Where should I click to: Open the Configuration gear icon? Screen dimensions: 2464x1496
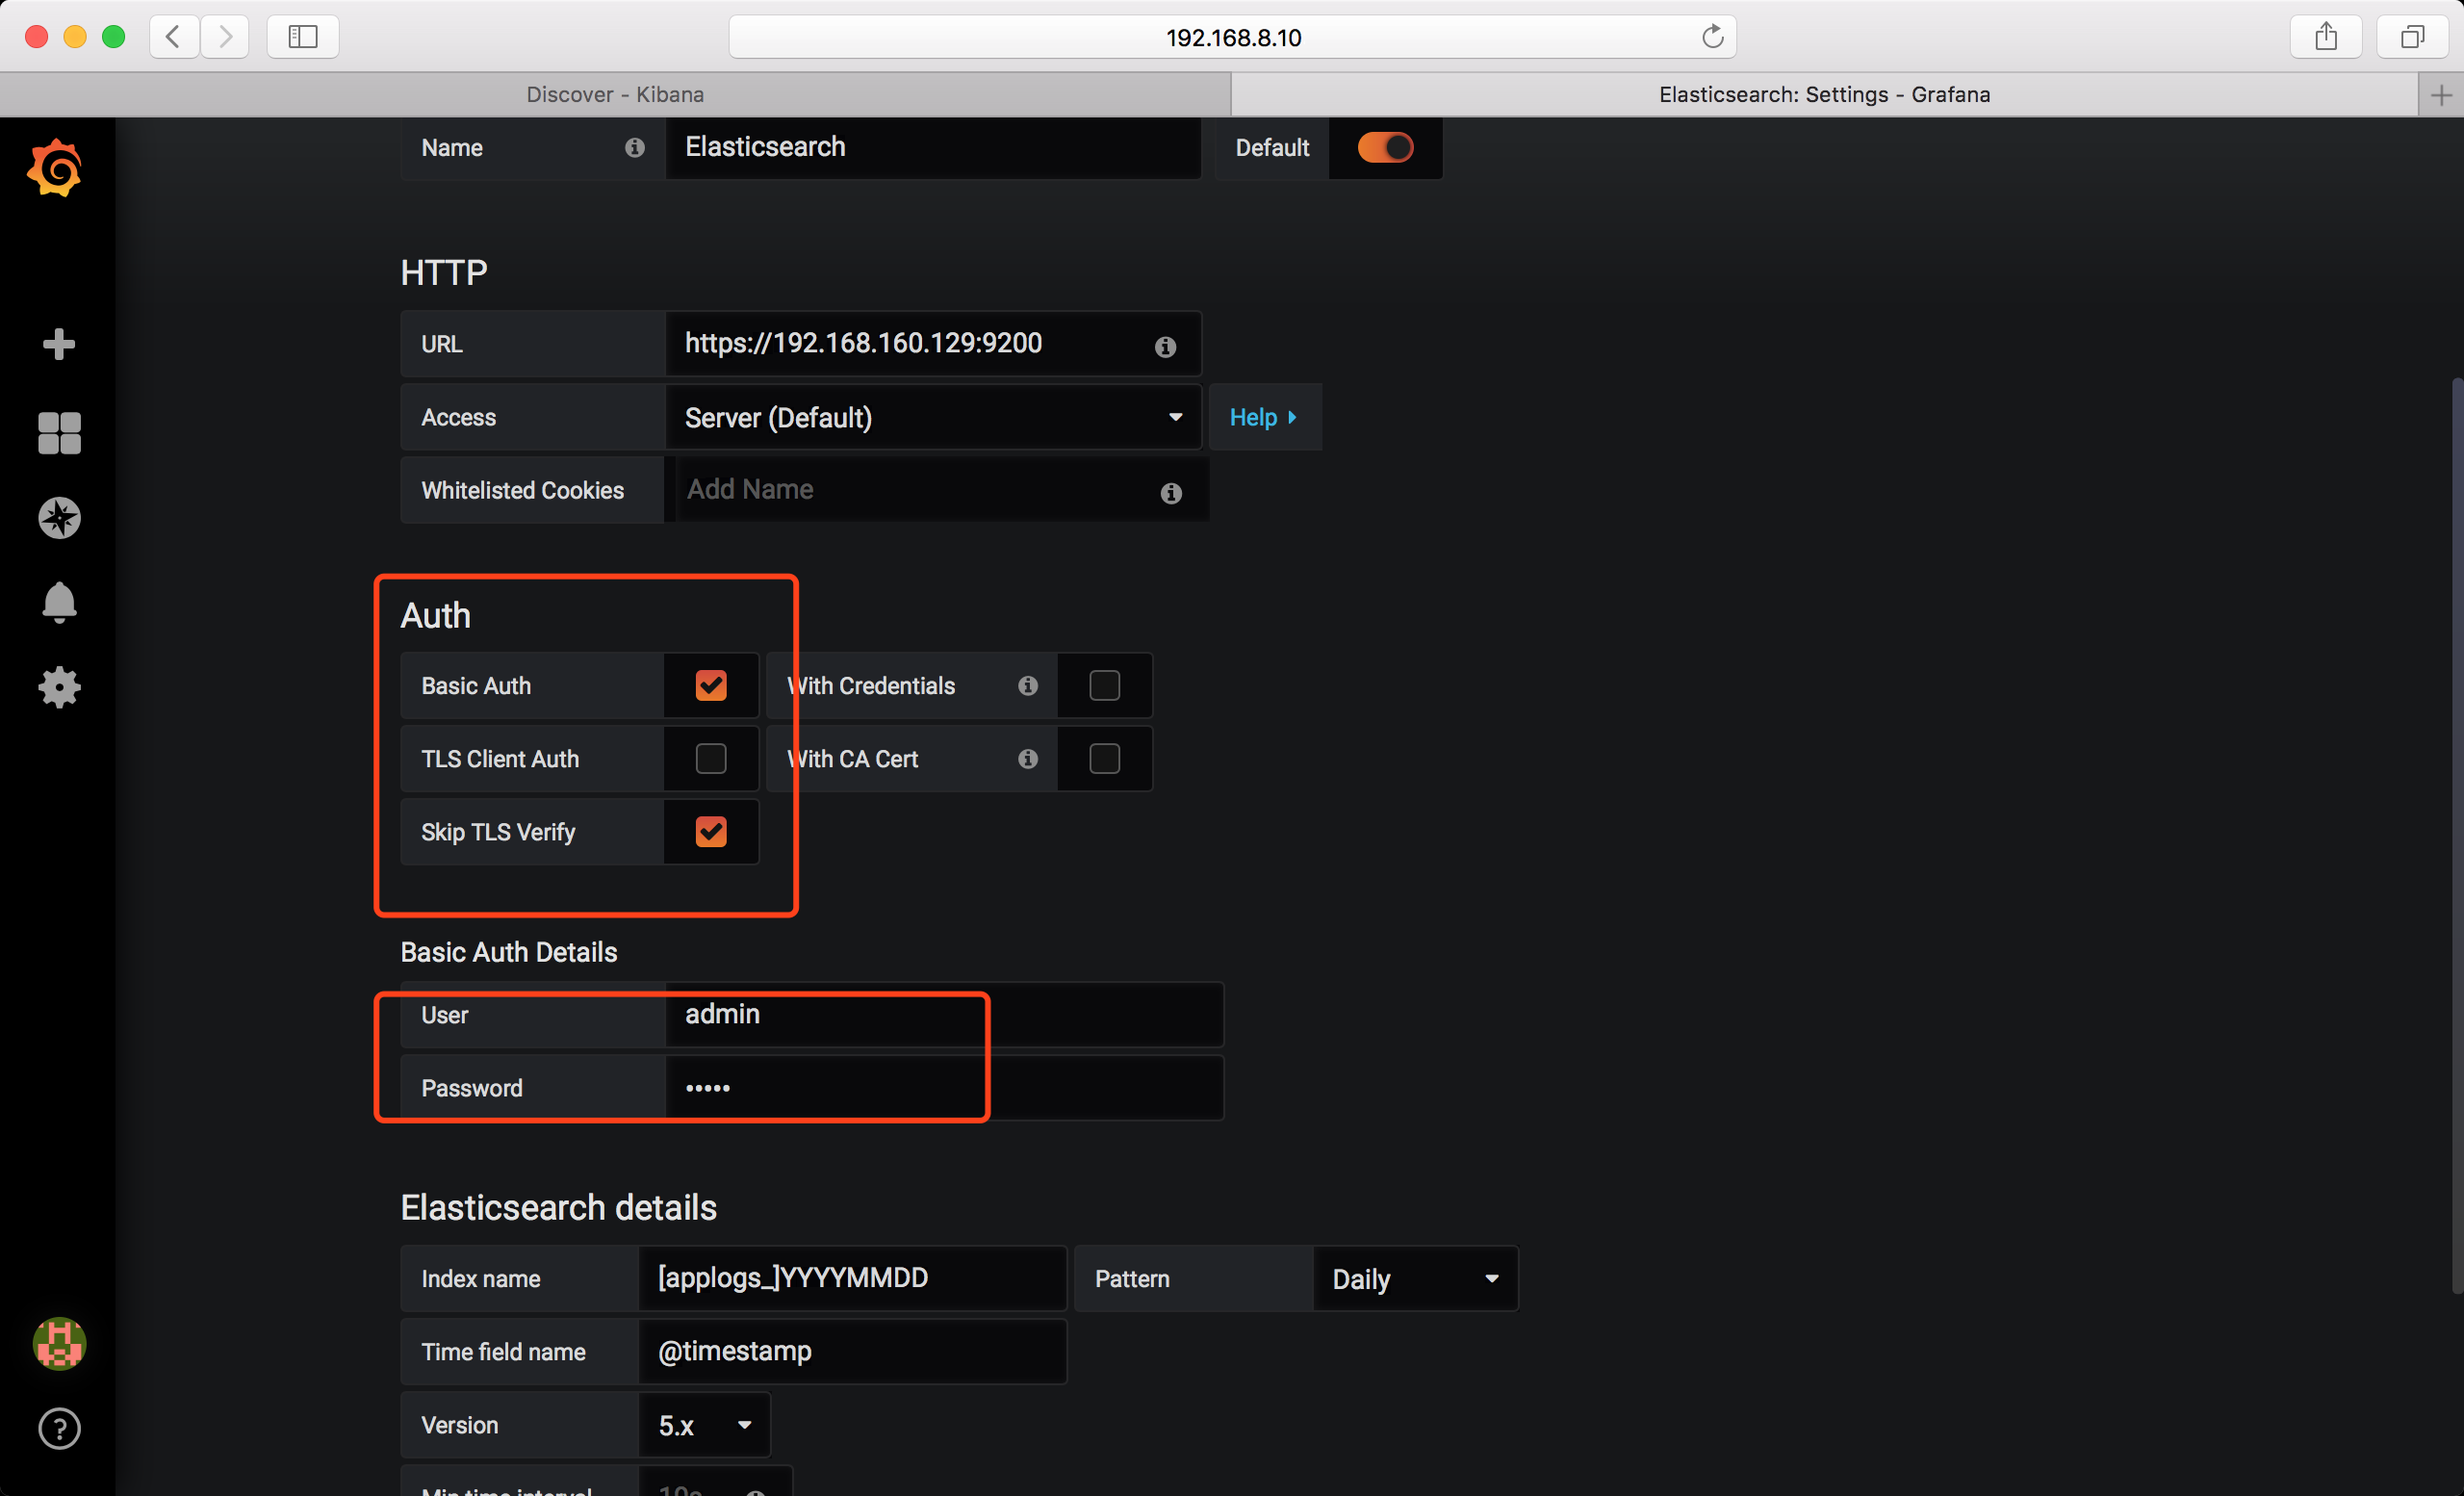pos(59,687)
